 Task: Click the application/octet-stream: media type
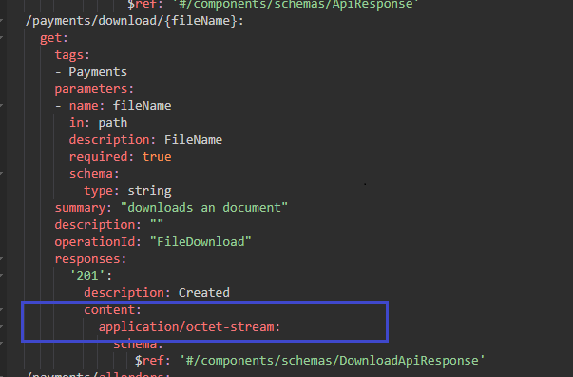tap(189, 327)
